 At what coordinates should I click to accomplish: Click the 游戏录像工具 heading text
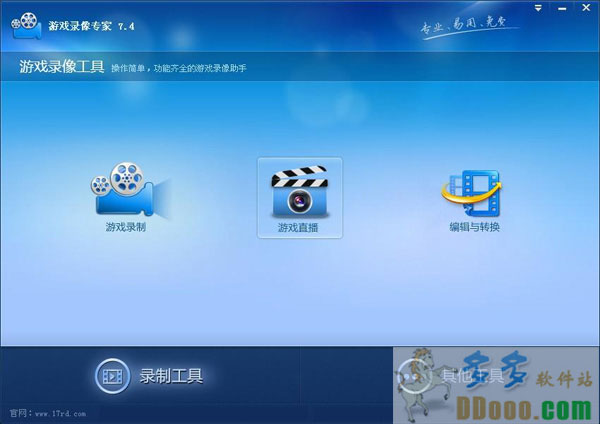pos(62,67)
